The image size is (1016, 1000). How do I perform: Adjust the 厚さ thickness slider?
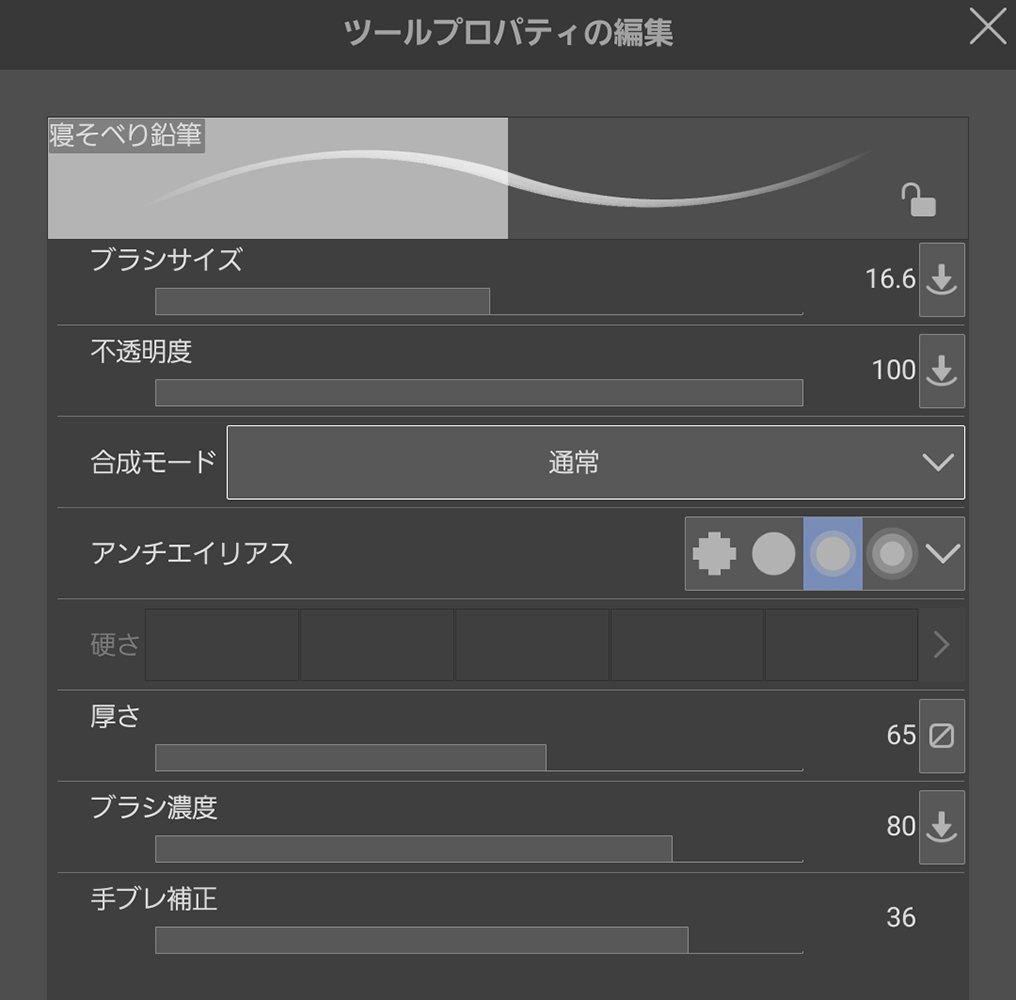click(478, 758)
